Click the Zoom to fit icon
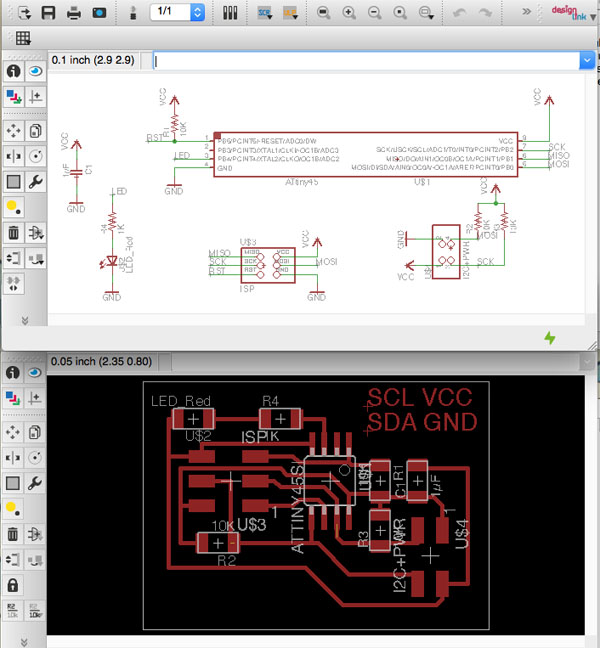 click(324, 13)
